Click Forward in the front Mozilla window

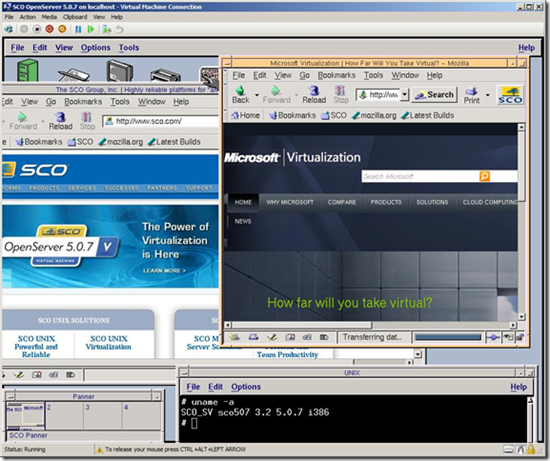[x=277, y=95]
